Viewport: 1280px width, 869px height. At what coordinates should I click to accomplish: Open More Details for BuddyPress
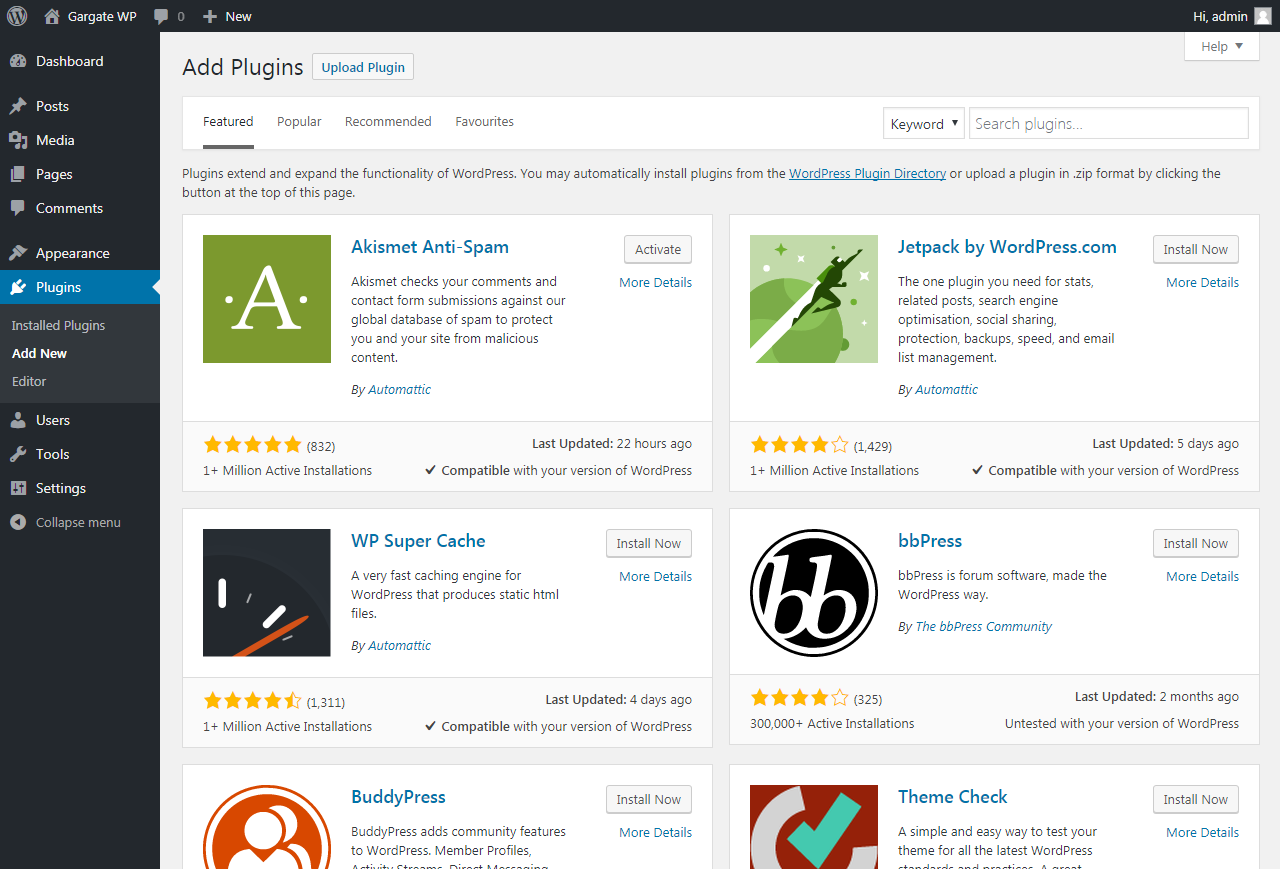pyautogui.click(x=655, y=833)
